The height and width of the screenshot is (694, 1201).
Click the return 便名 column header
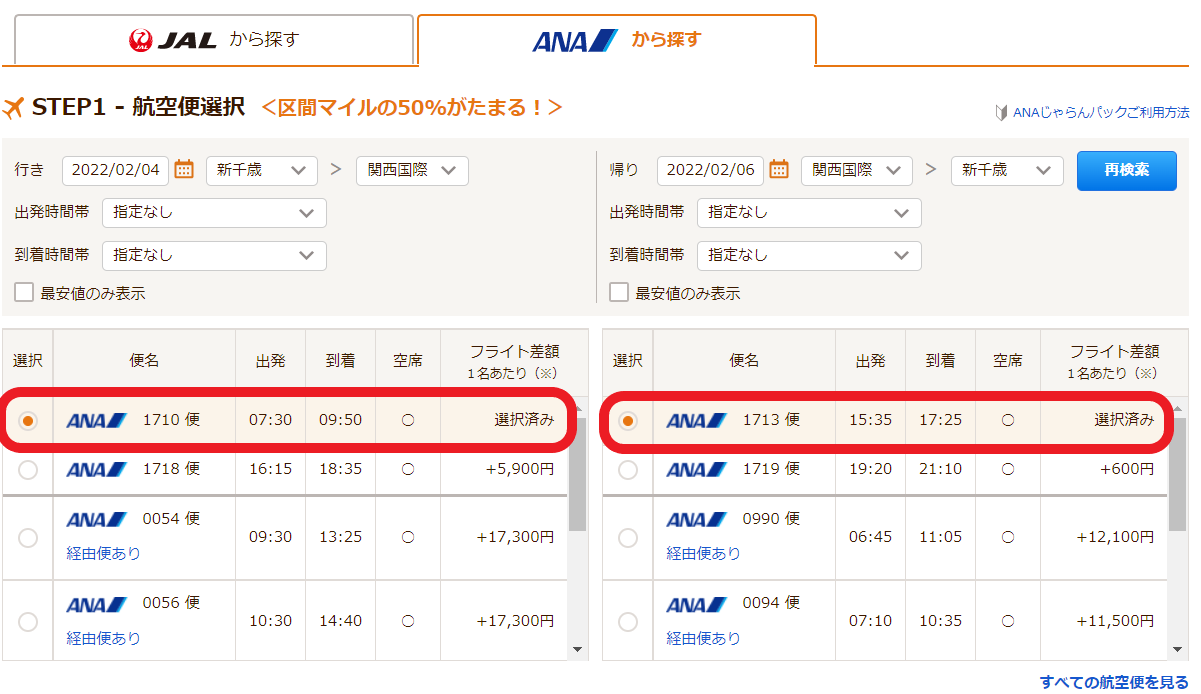coord(744,361)
